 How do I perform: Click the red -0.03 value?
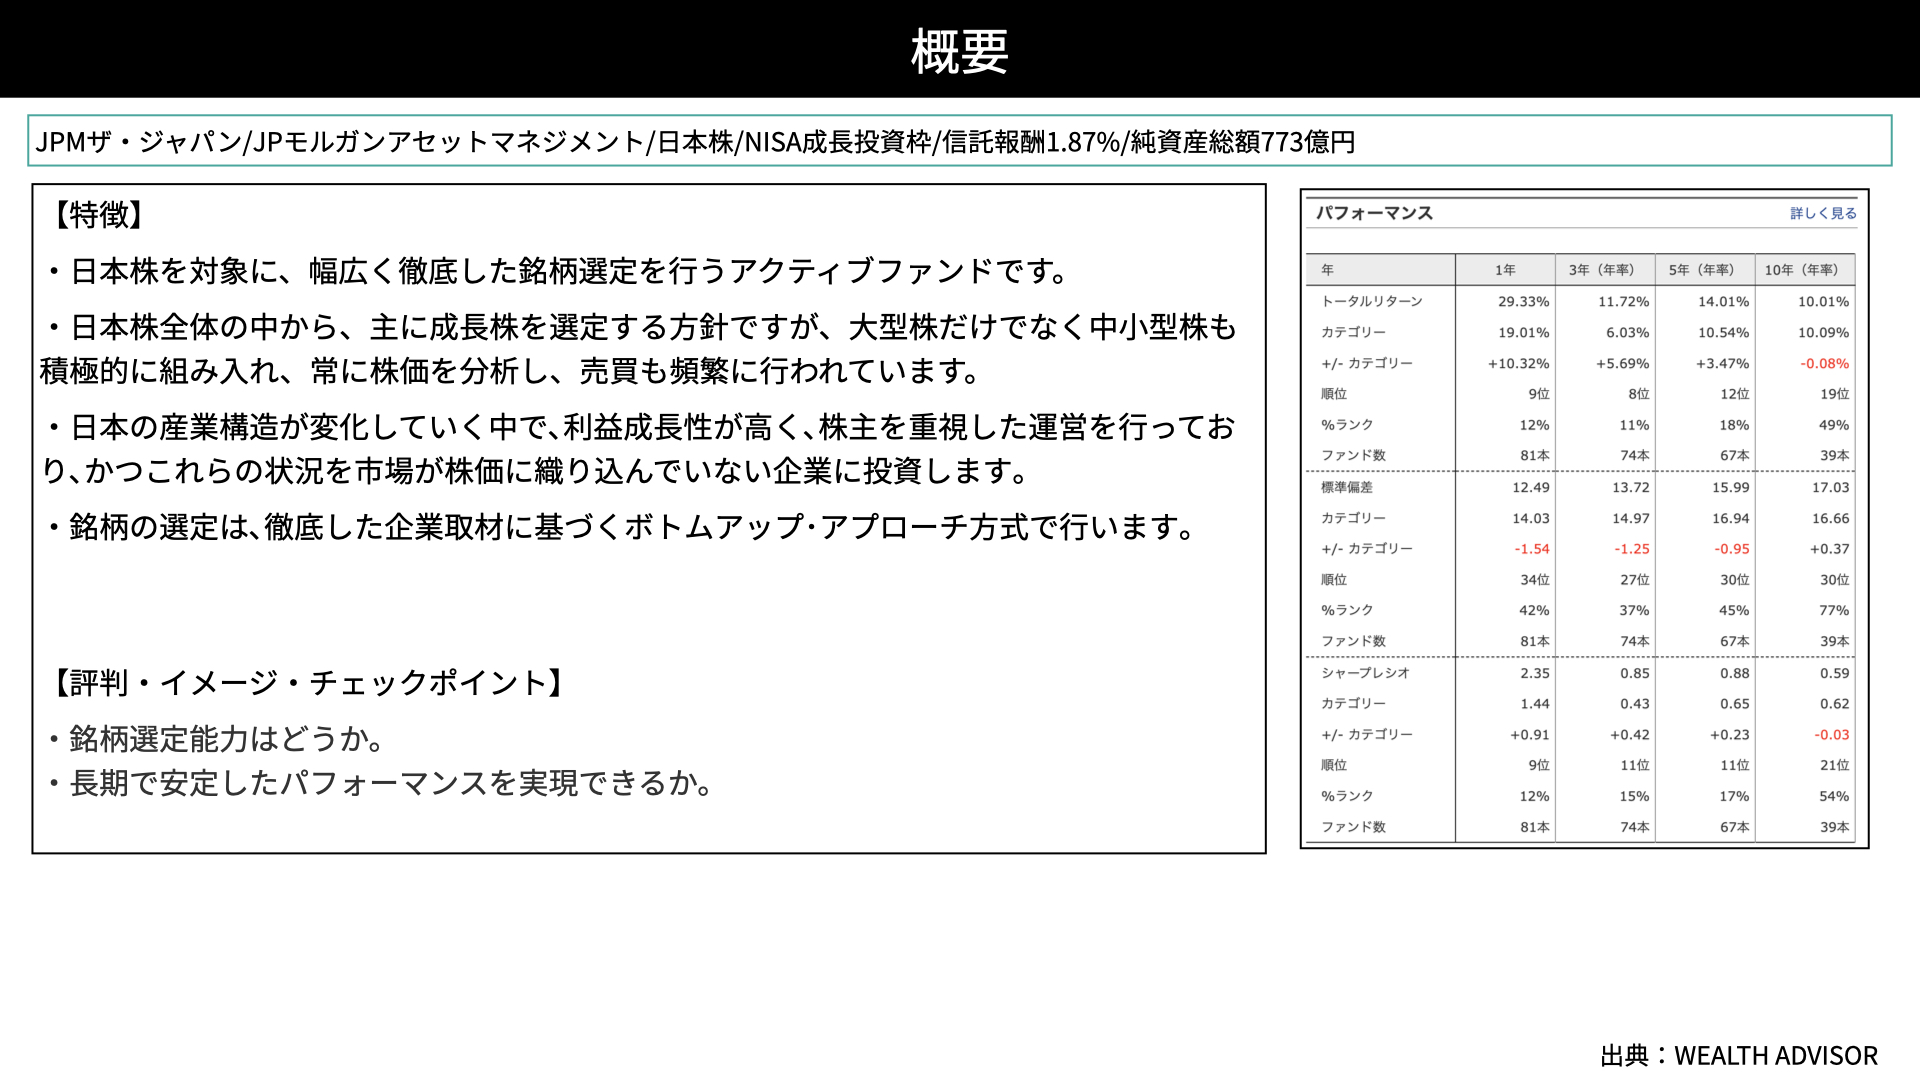[1831, 734]
